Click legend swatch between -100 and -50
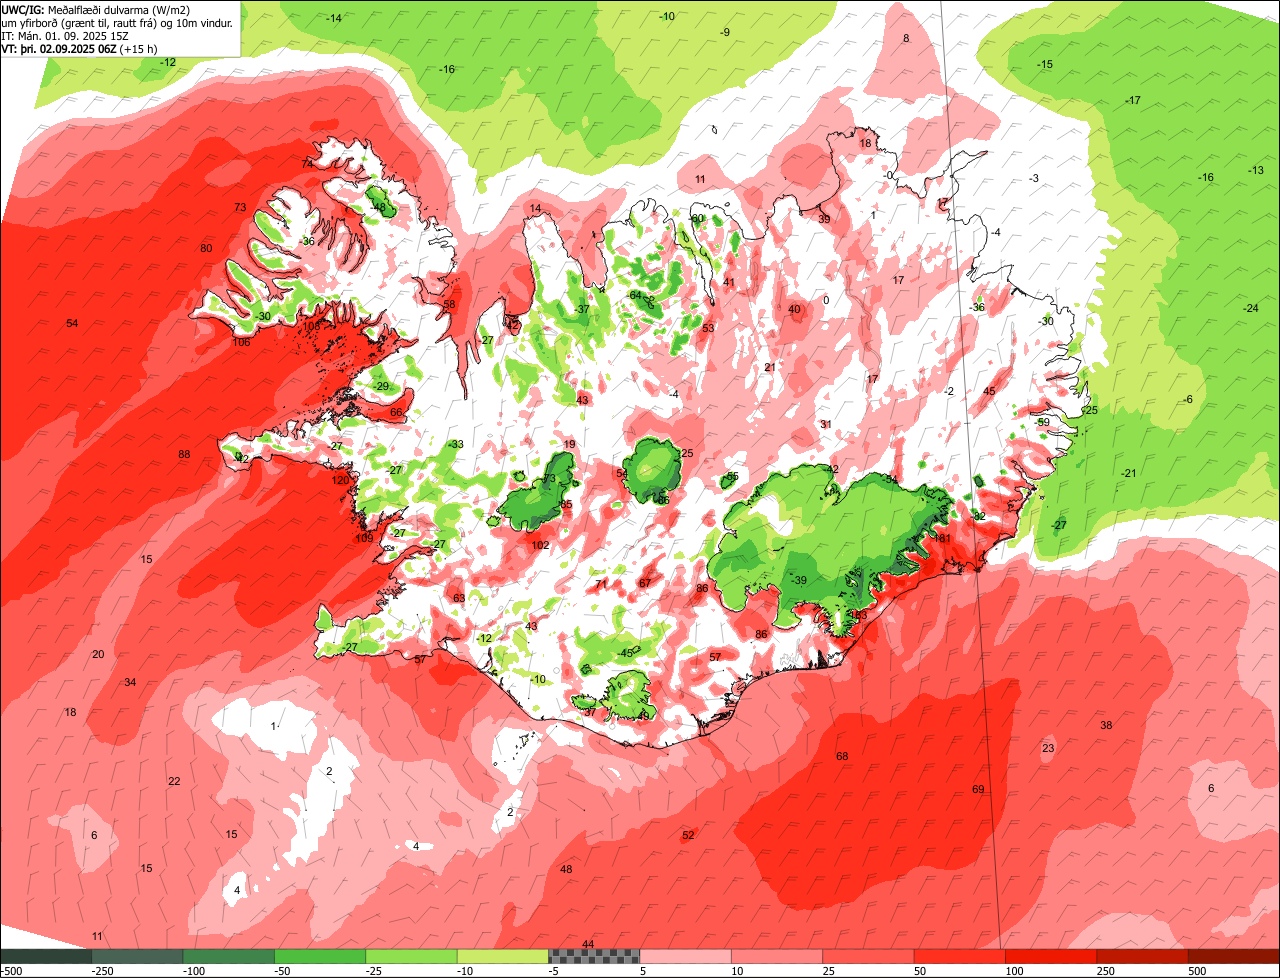Viewport: 1280px width, 978px height. click(x=228, y=956)
